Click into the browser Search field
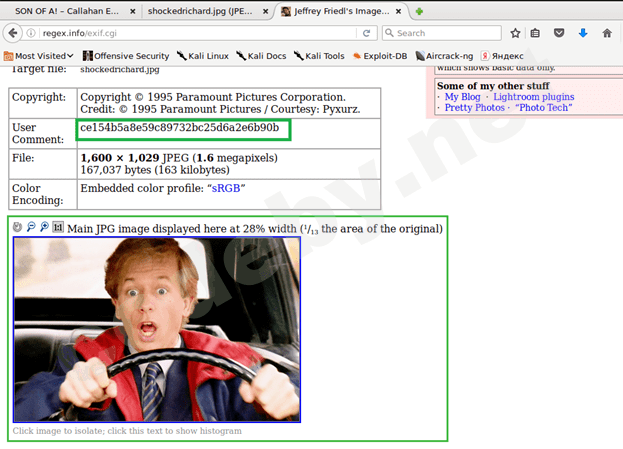623x449 pixels. pyautogui.click(x=441, y=33)
